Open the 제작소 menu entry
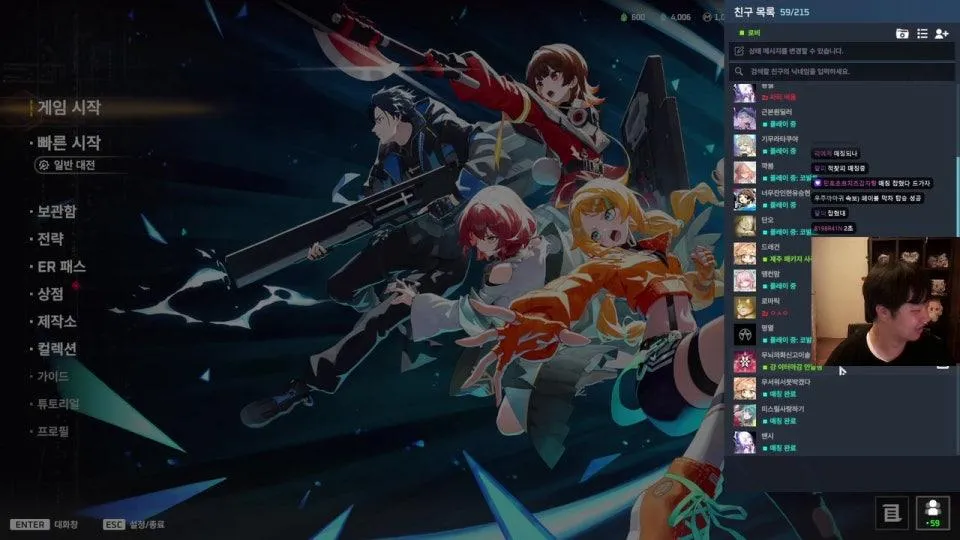Image resolution: width=960 pixels, height=540 pixels. click(57, 321)
